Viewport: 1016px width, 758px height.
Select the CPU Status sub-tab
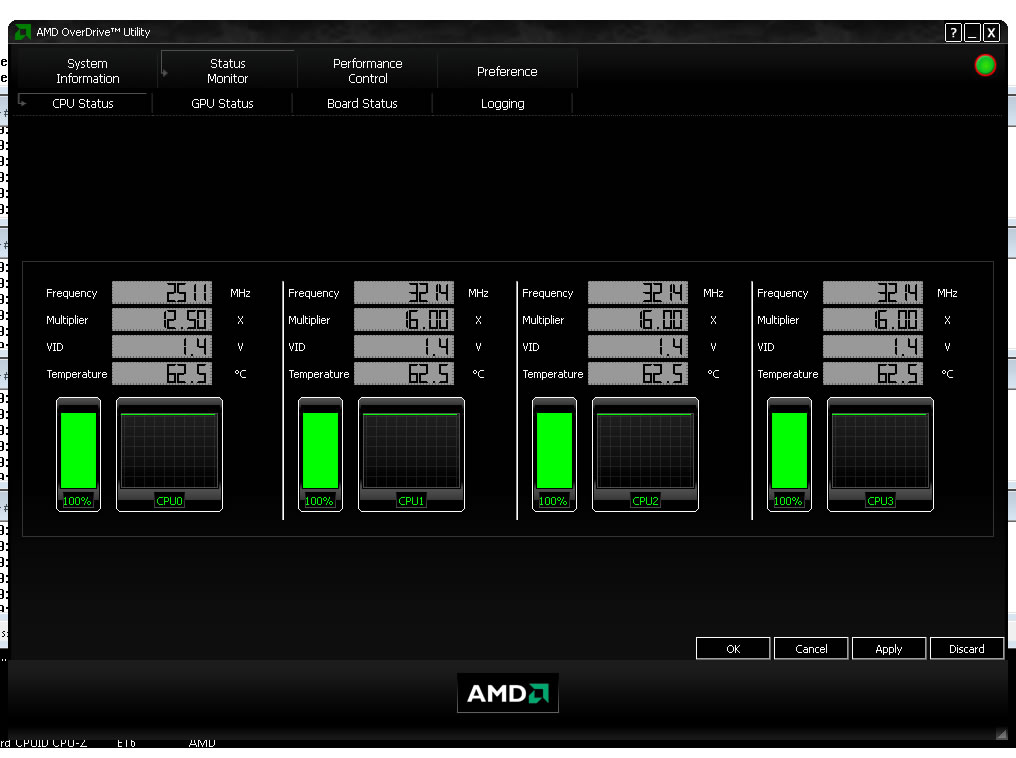point(83,104)
